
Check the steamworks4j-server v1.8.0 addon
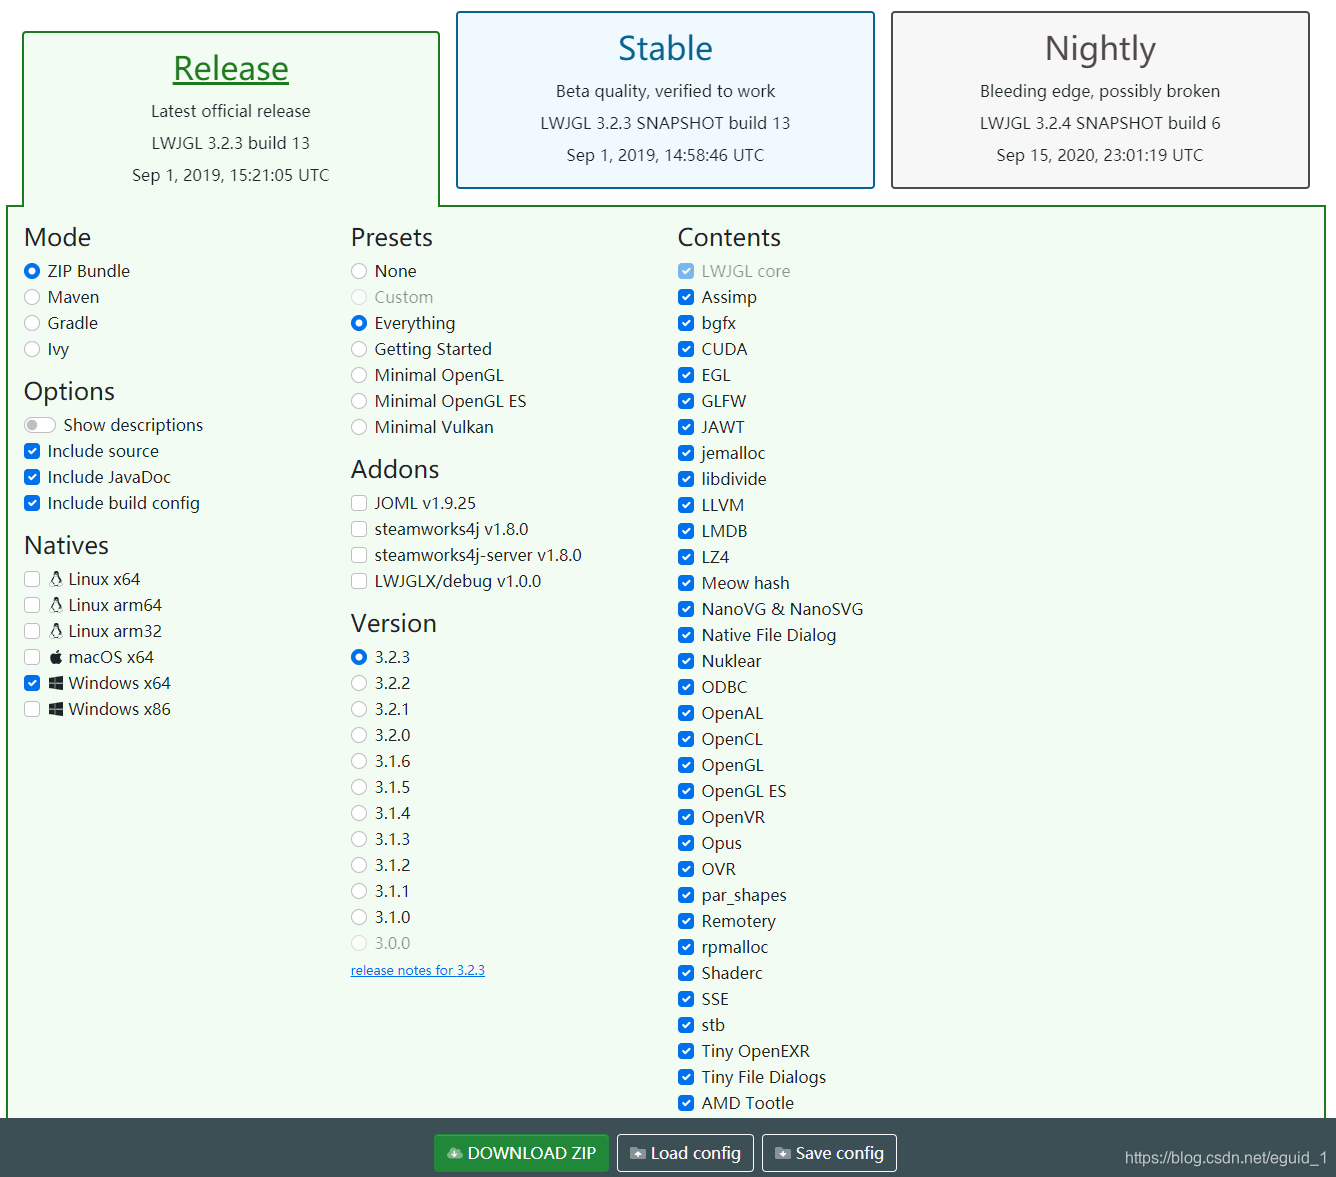click(359, 555)
